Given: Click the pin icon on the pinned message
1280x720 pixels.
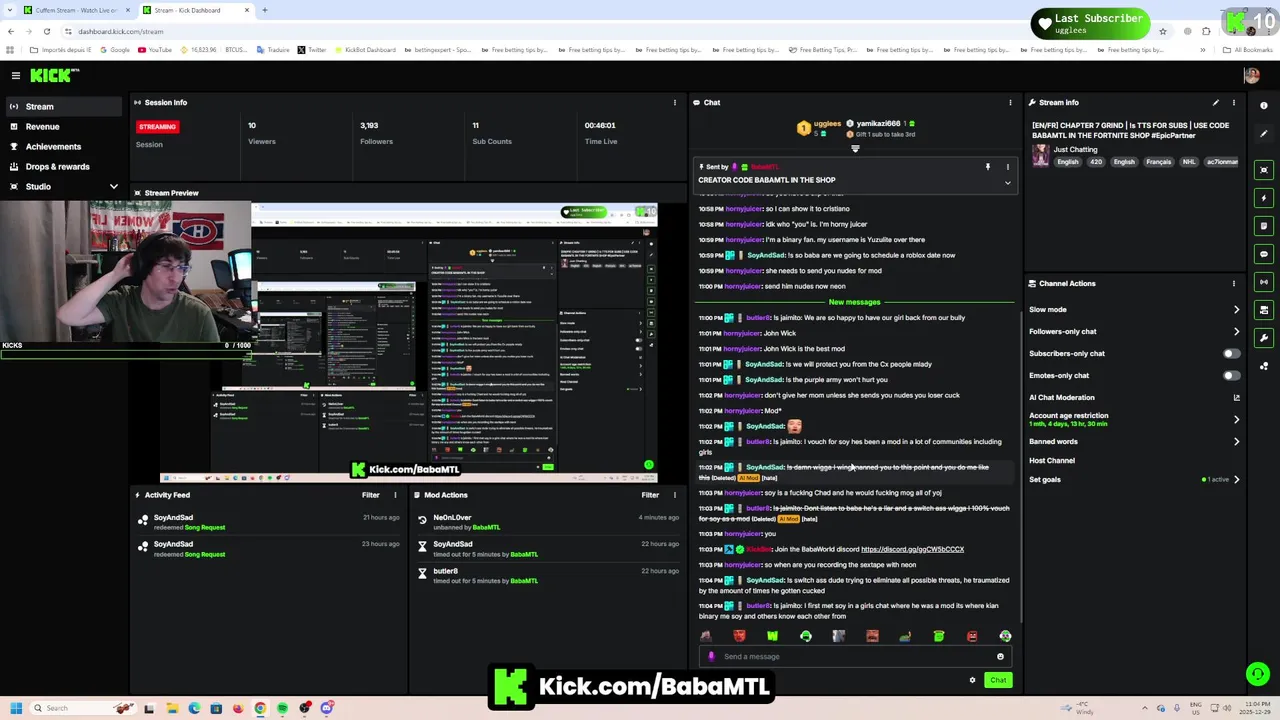Looking at the screenshot, I should 987,167.
